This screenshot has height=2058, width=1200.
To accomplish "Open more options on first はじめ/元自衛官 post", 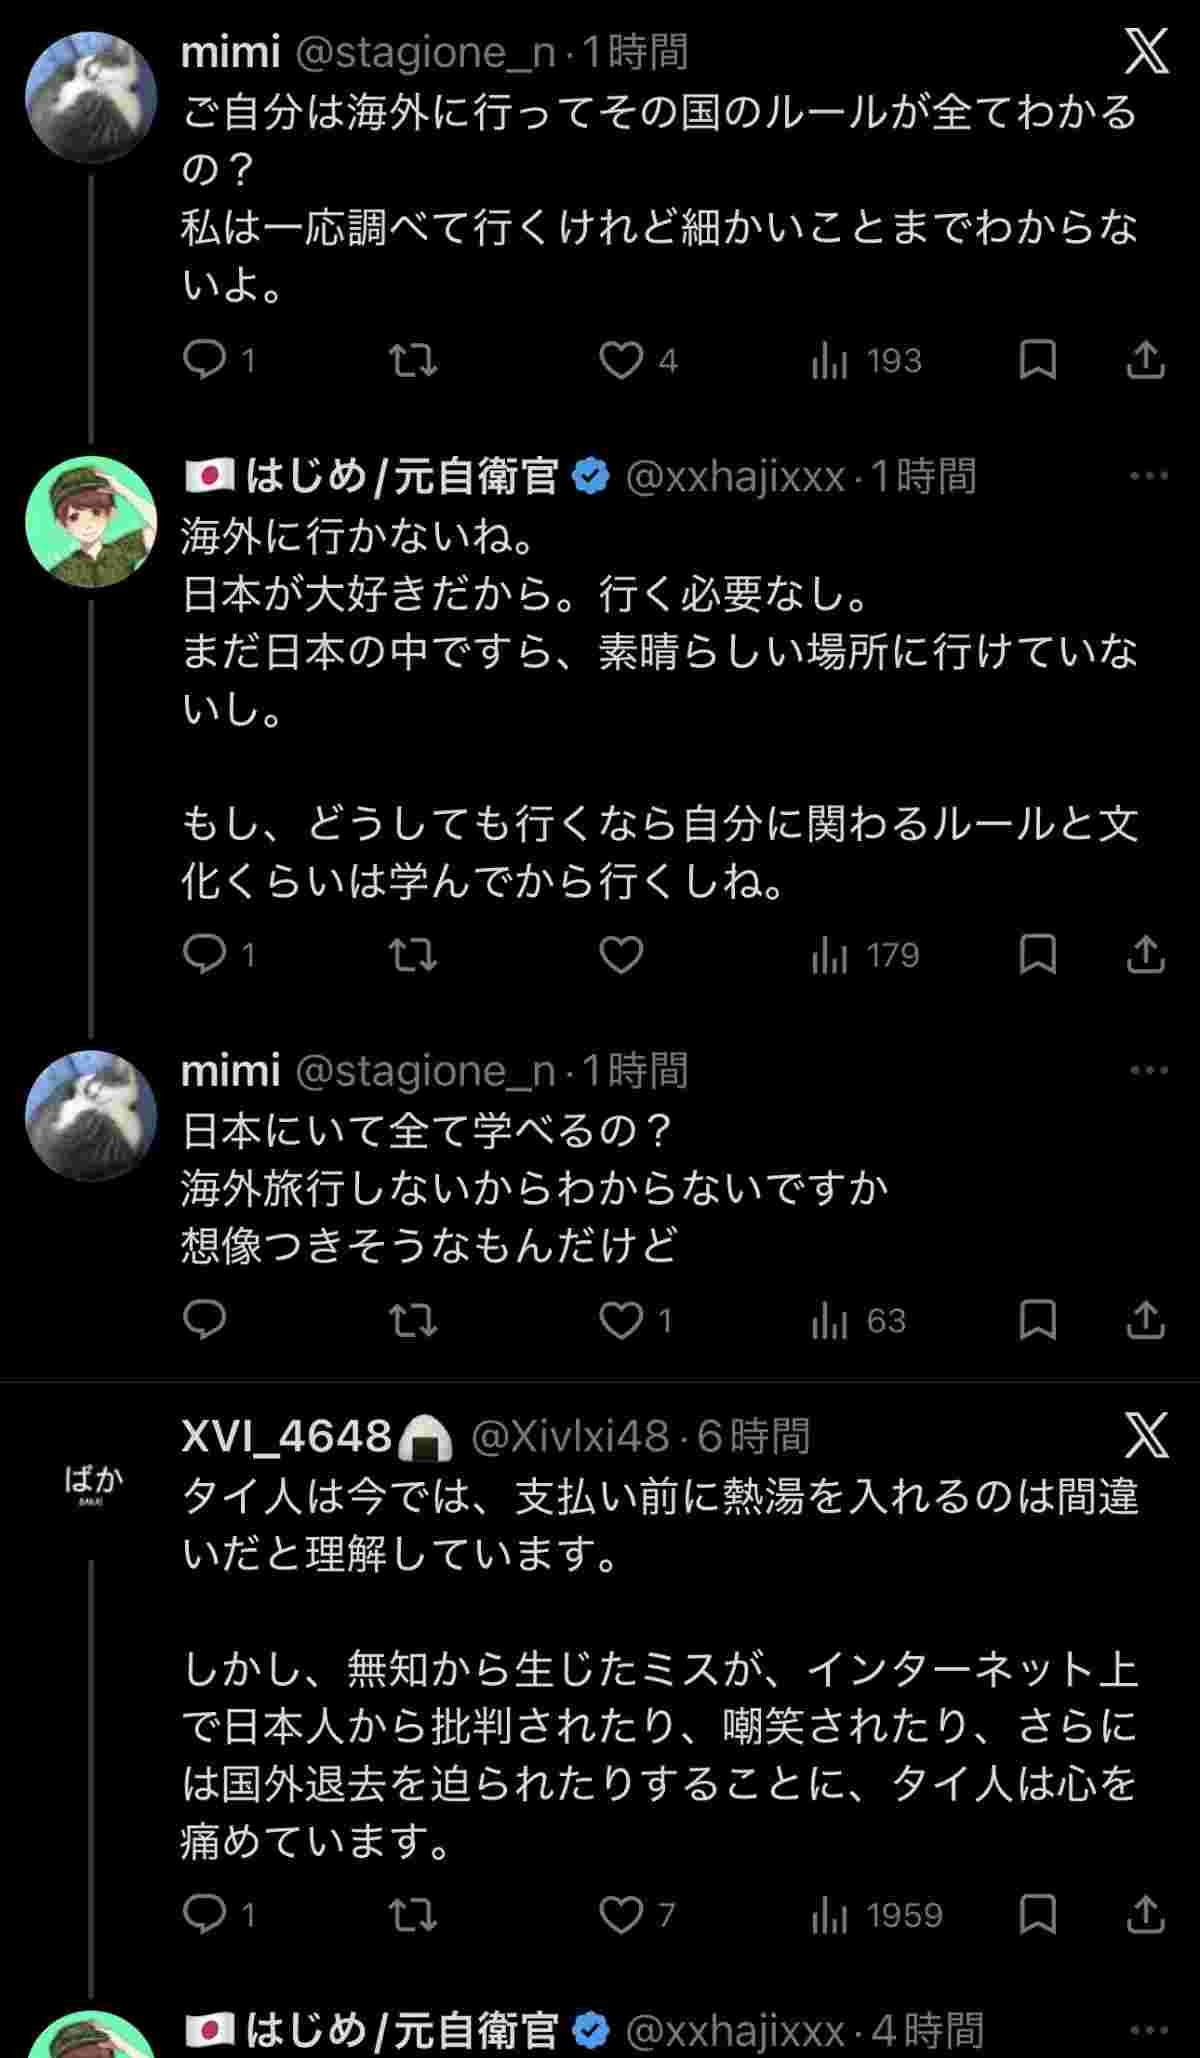I will pos(1148,476).
